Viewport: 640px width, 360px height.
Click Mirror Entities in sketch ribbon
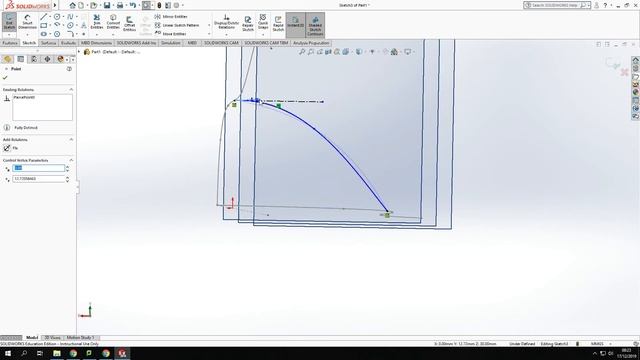[171, 16]
